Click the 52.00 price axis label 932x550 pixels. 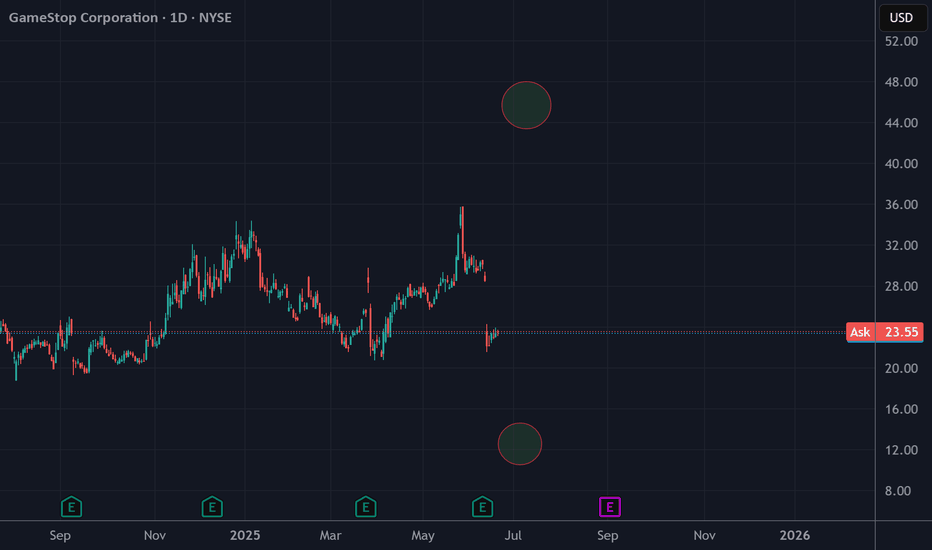901,41
